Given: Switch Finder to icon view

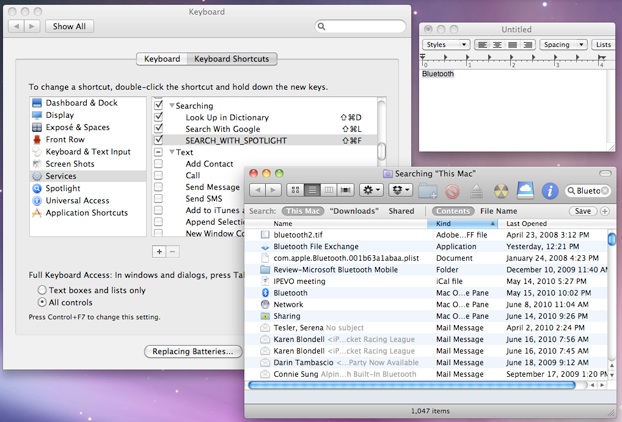Looking at the screenshot, I should coord(295,190).
